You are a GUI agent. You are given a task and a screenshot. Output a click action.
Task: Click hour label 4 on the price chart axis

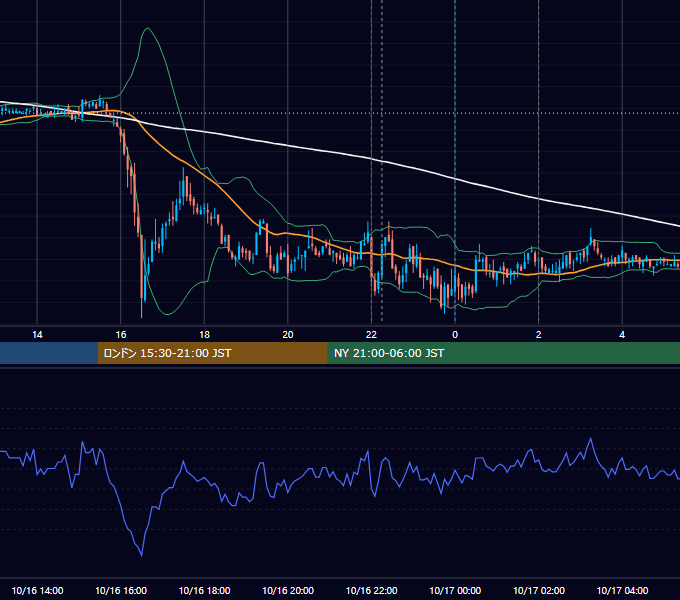622,335
